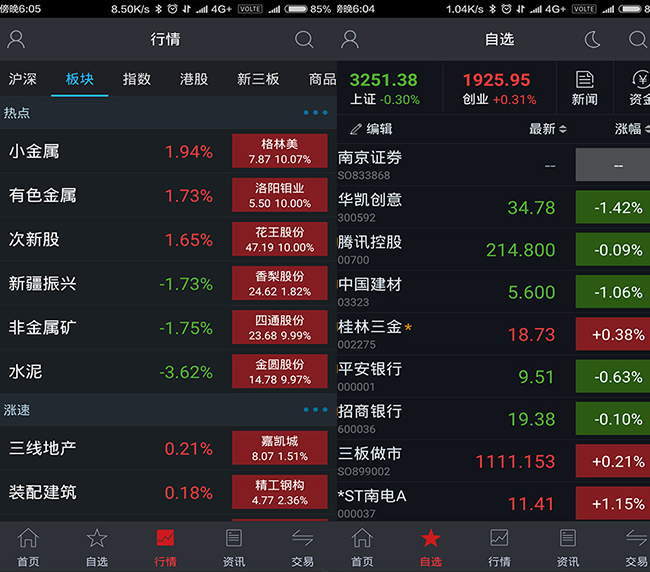650x572 pixels.
Task: Switch to 商品 tab
Action: tap(323, 79)
